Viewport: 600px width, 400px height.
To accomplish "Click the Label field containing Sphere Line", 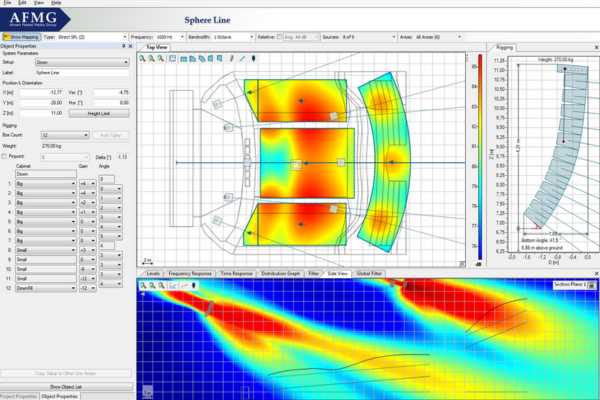I will pos(82,72).
